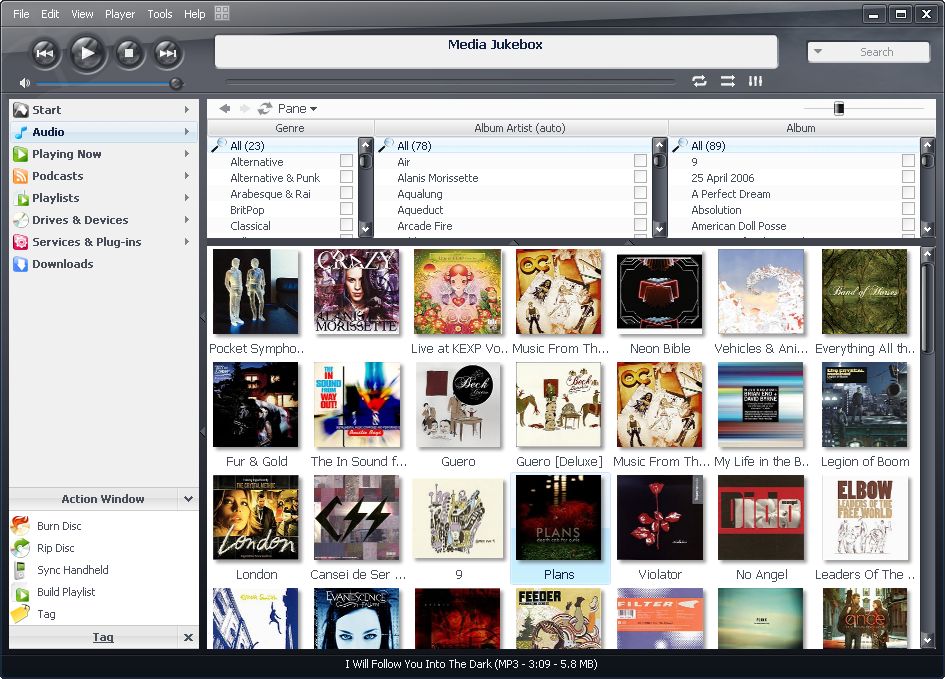945x679 pixels.
Task: Tick the Alanis Morissette artist checkbox
Action: 640,177
